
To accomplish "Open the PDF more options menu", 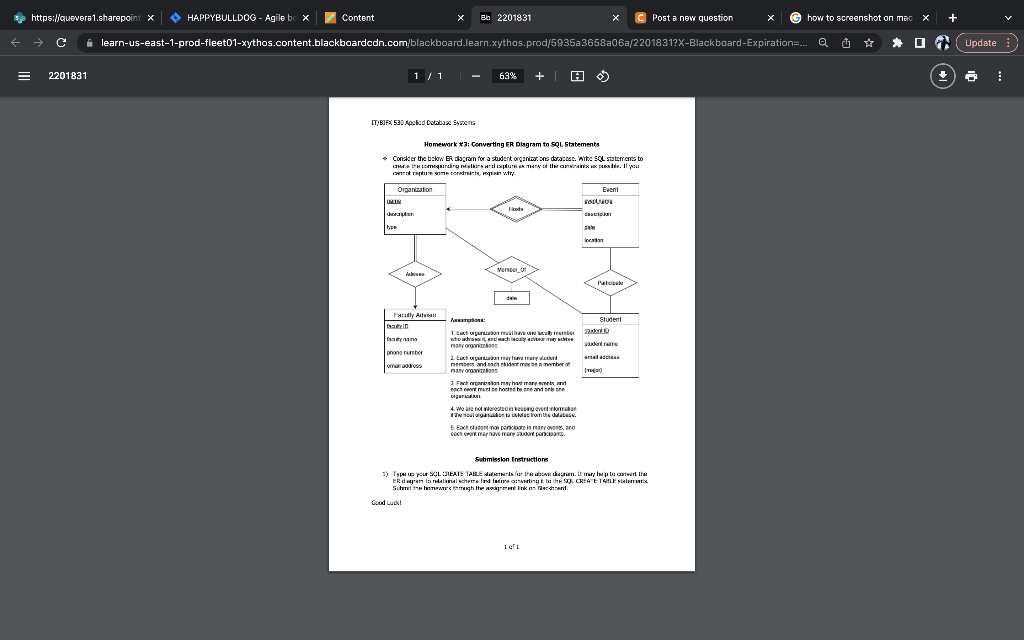I will point(1000,76).
